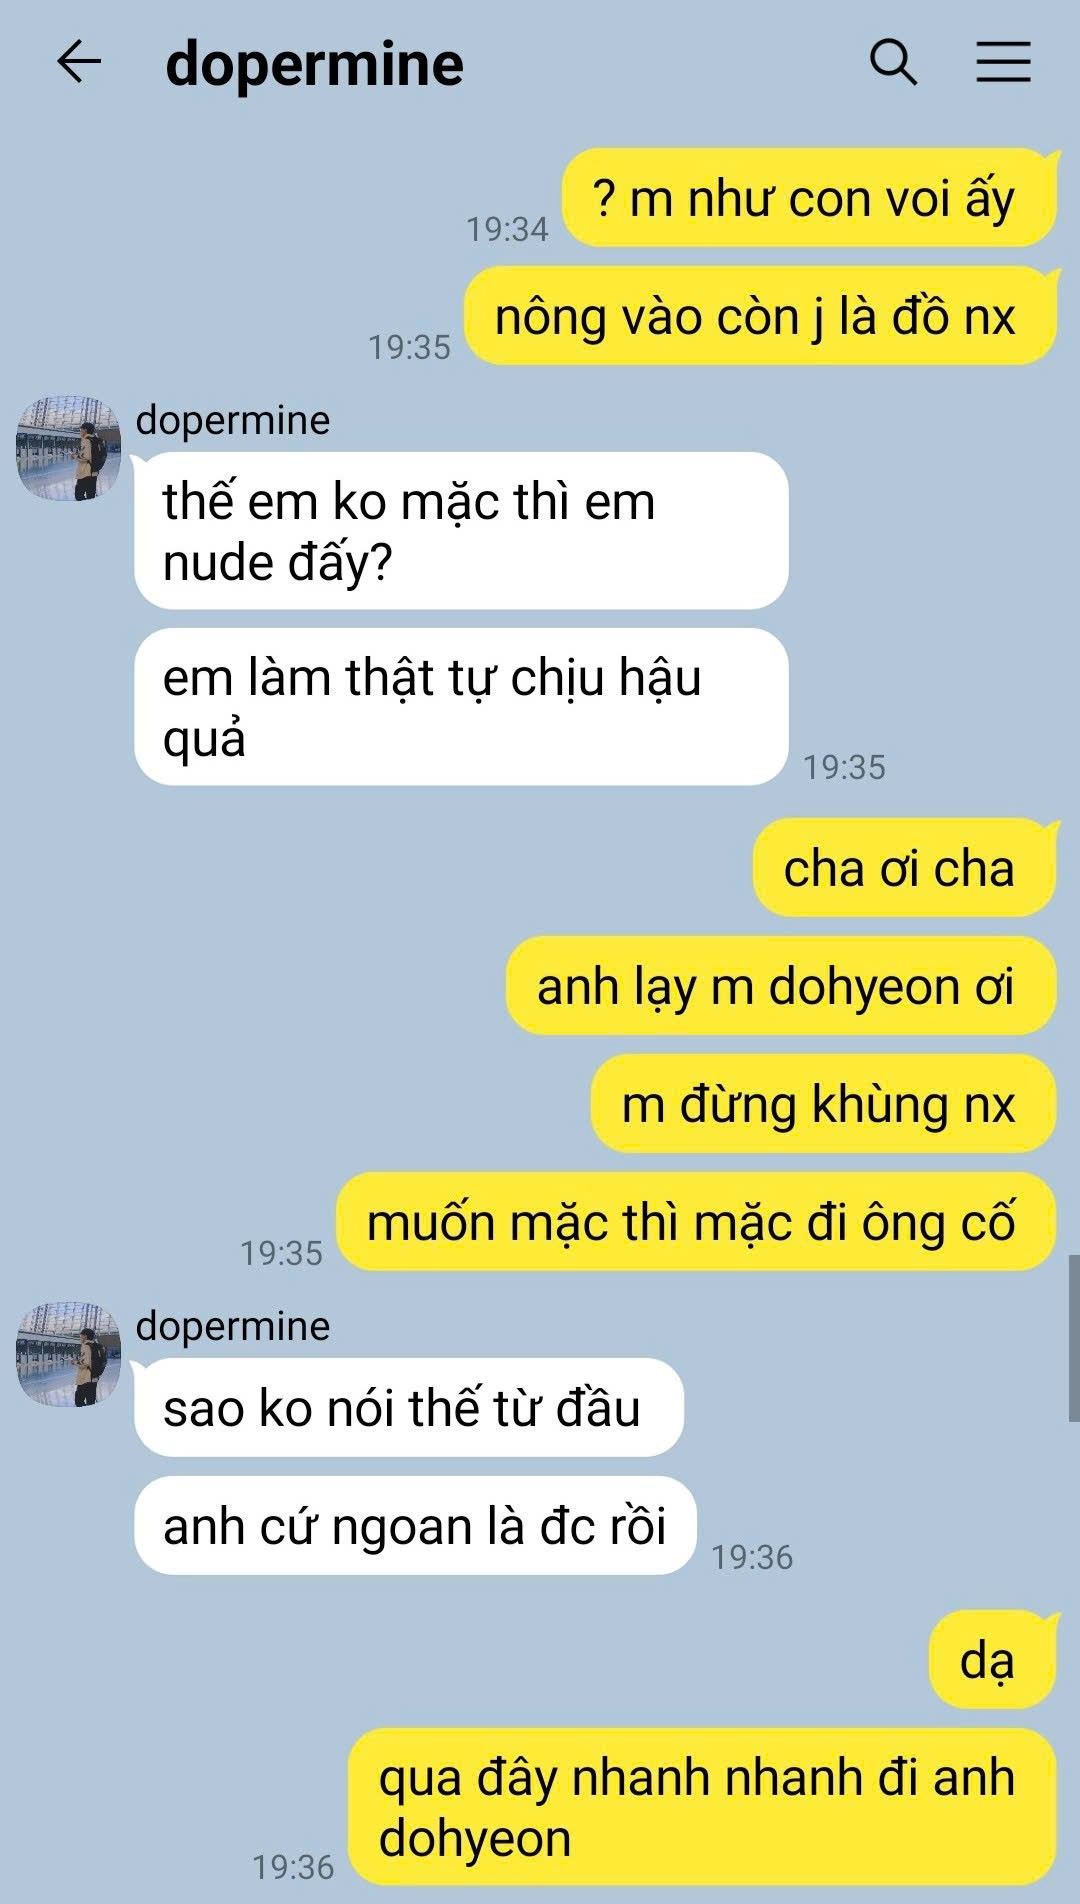This screenshot has height=1904, width=1080.
Task: Select message 'anh cứ ngoan là đc rồi'
Action: [415, 1525]
